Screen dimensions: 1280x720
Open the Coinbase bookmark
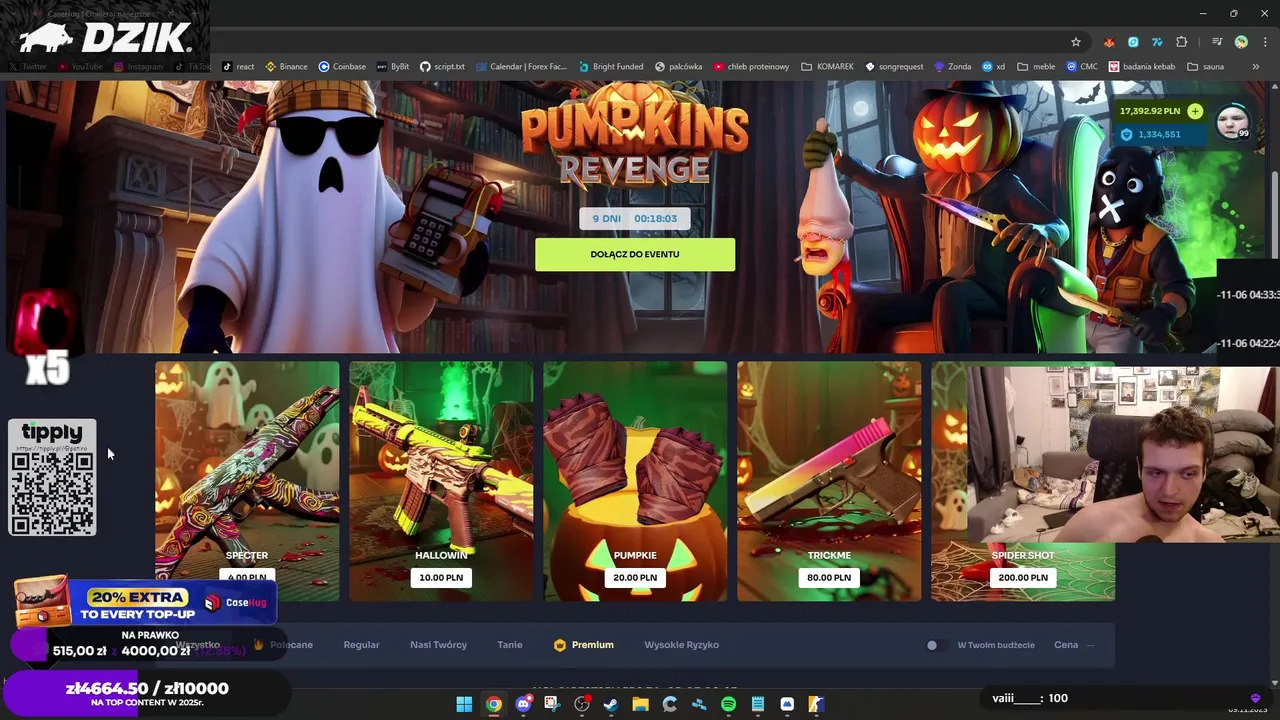(x=342, y=67)
